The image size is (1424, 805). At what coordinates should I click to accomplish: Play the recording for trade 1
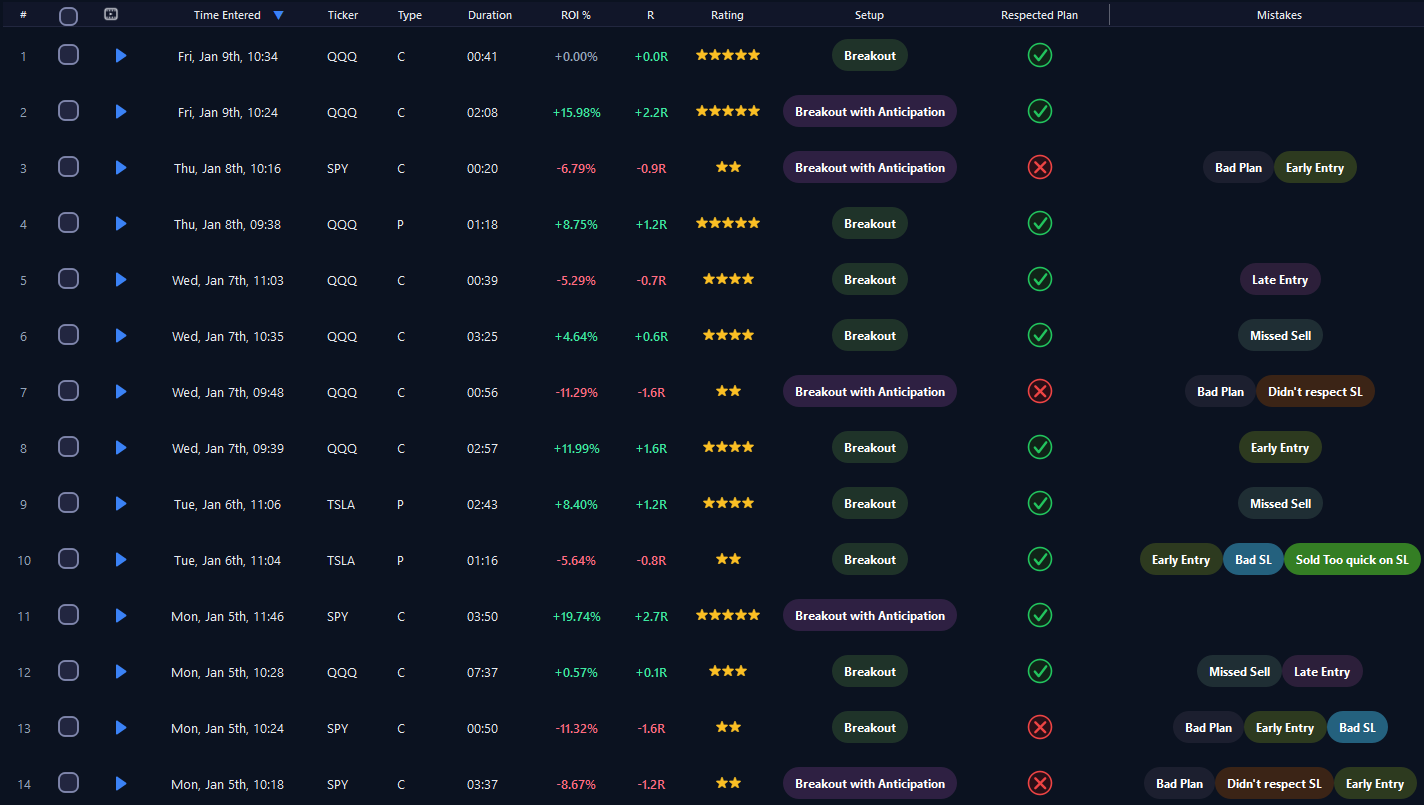pos(121,55)
